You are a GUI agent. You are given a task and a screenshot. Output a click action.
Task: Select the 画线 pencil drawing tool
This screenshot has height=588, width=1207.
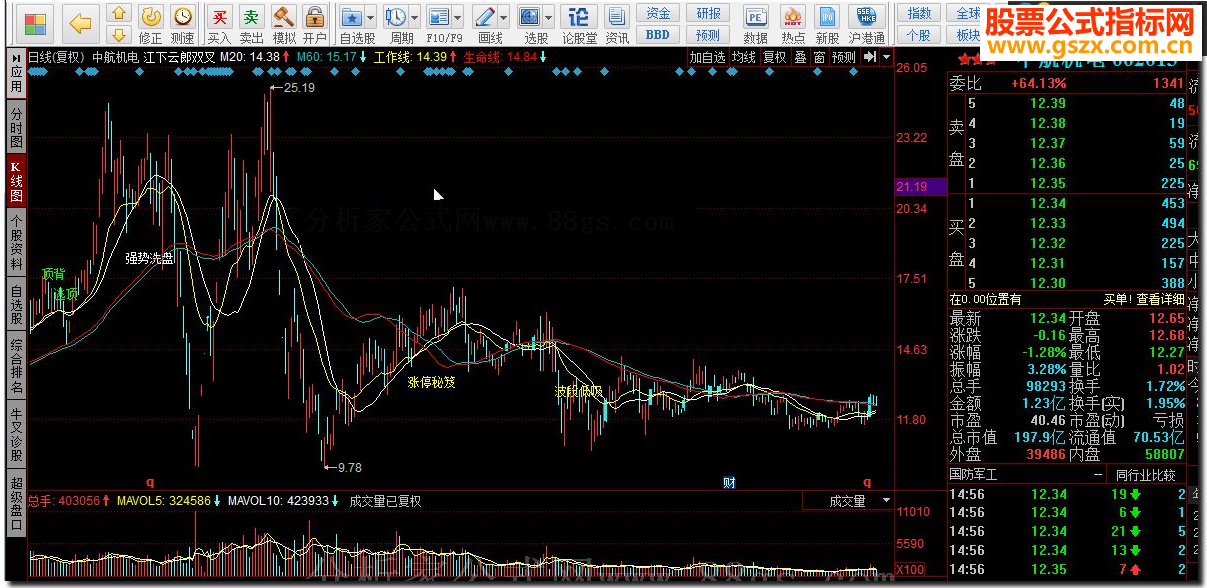(484, 17)
